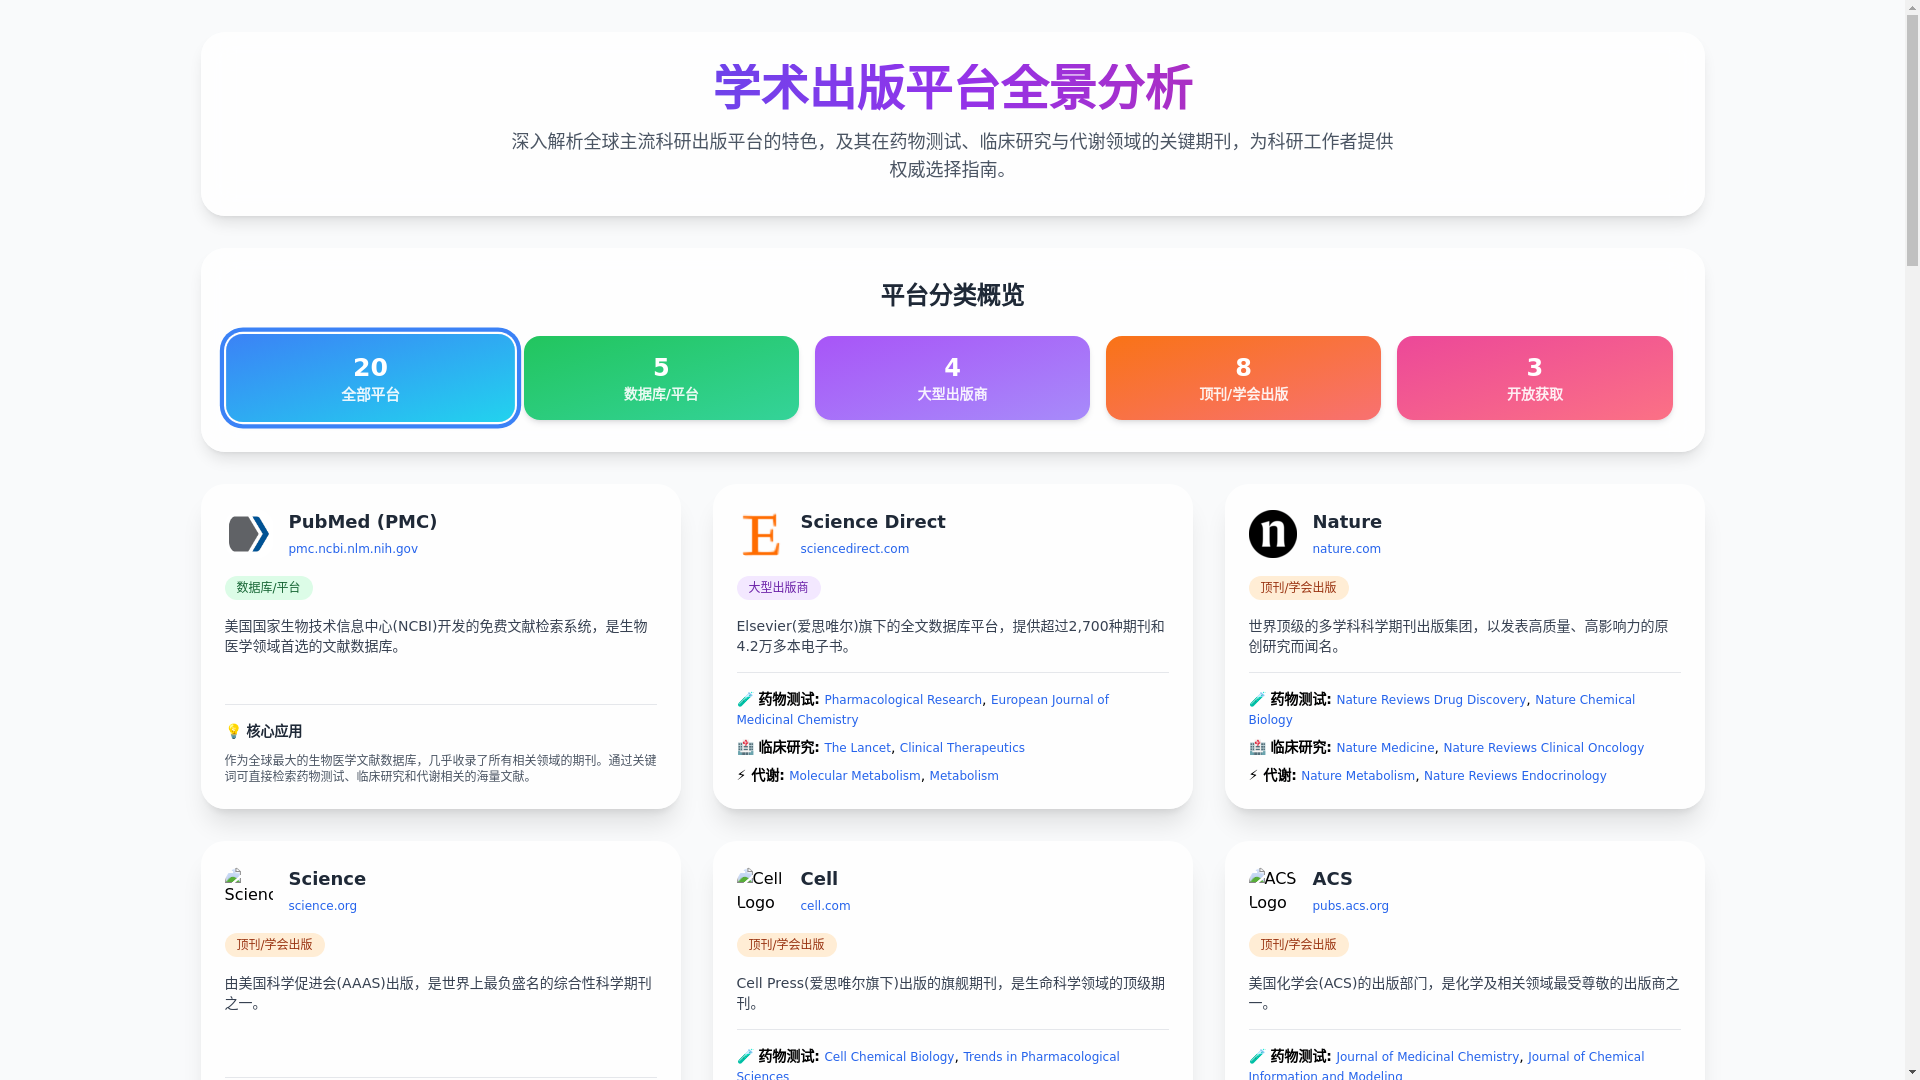Click the Science Direct card title
Viewport: 1920px width, 1080px height.
click(x=873, y=522)
